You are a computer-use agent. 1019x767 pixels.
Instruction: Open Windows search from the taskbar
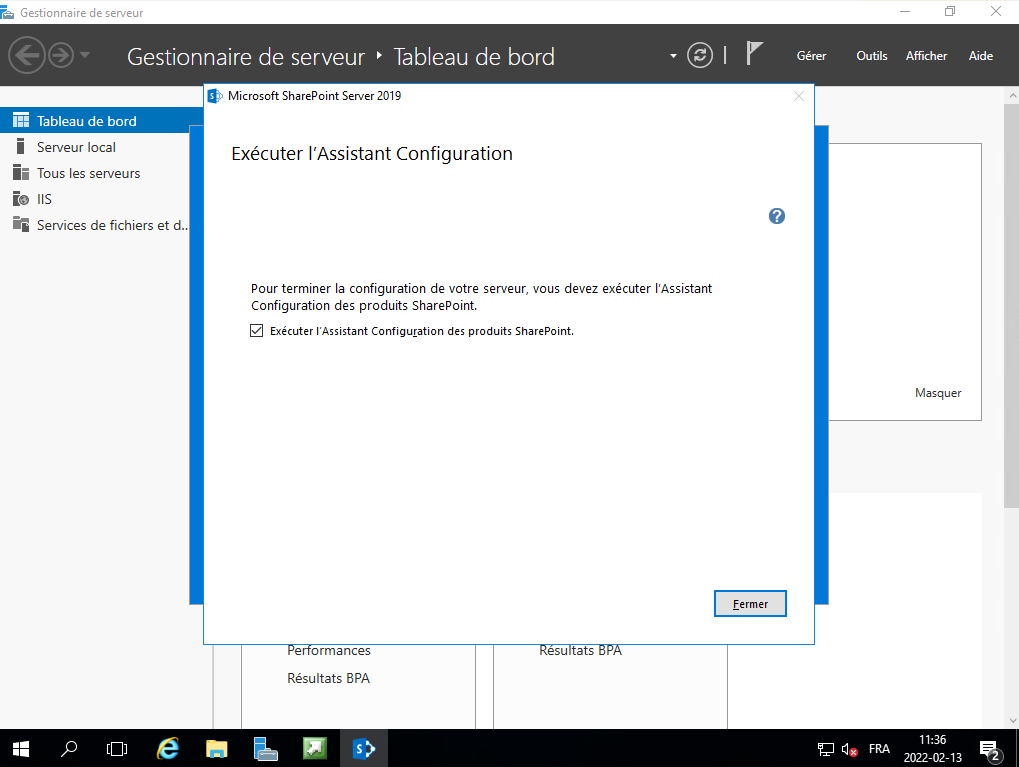[x=69, y=749]
